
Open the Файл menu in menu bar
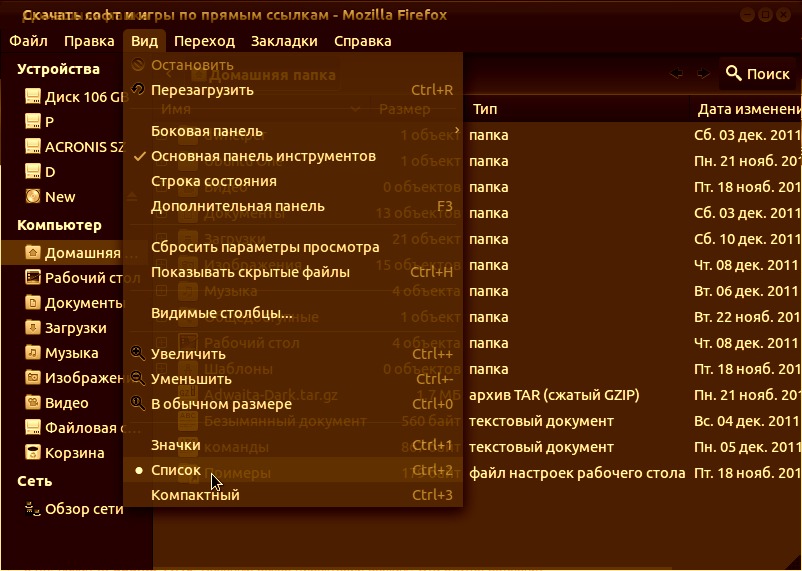[29, 41]
